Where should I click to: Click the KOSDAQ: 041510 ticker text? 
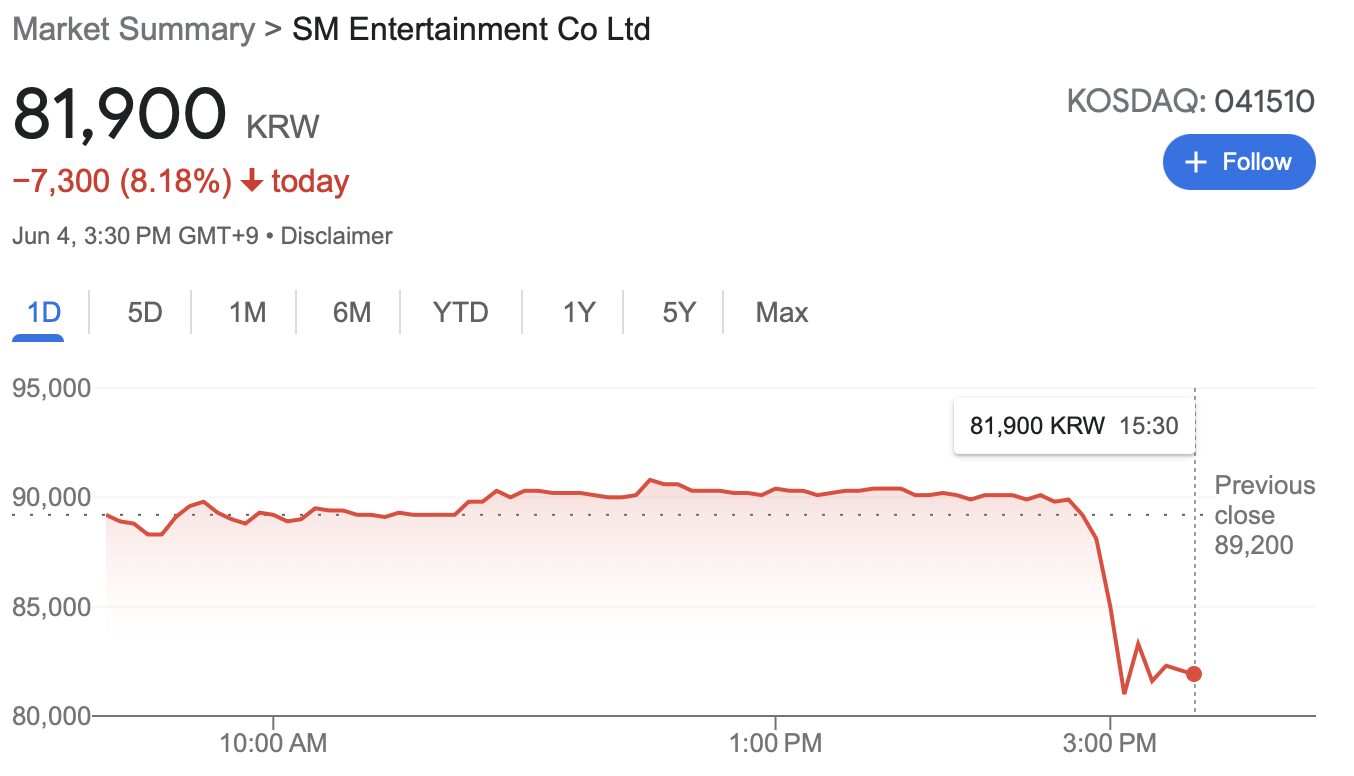click(x=1190, y=101)
